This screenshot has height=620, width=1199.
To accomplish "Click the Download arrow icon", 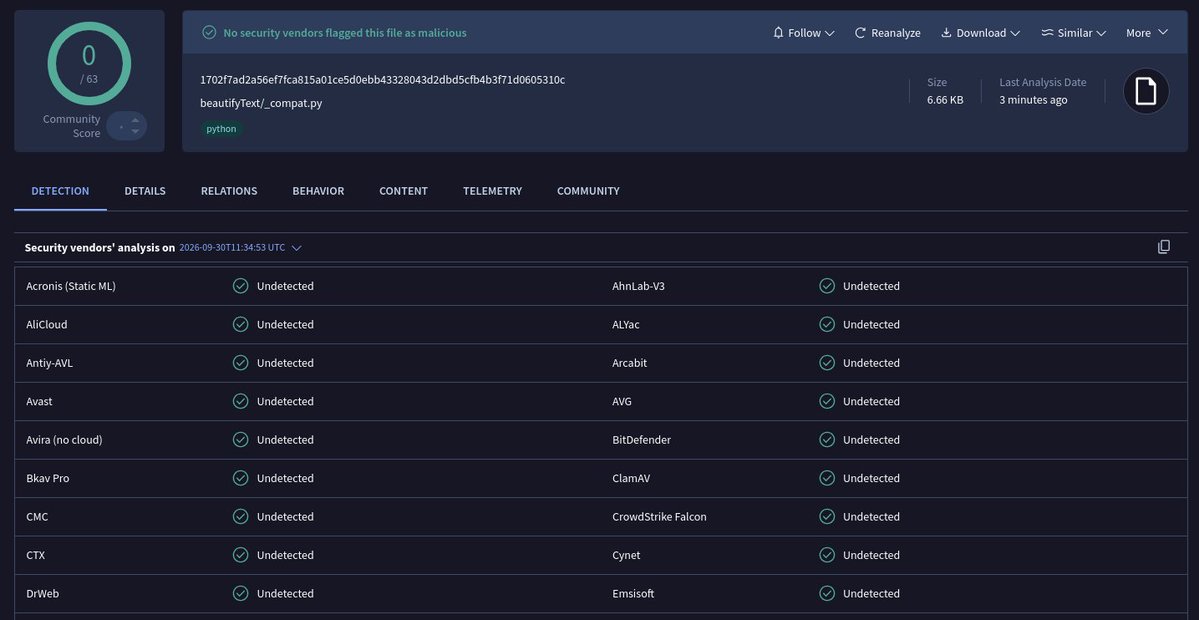I will (946, 33).
